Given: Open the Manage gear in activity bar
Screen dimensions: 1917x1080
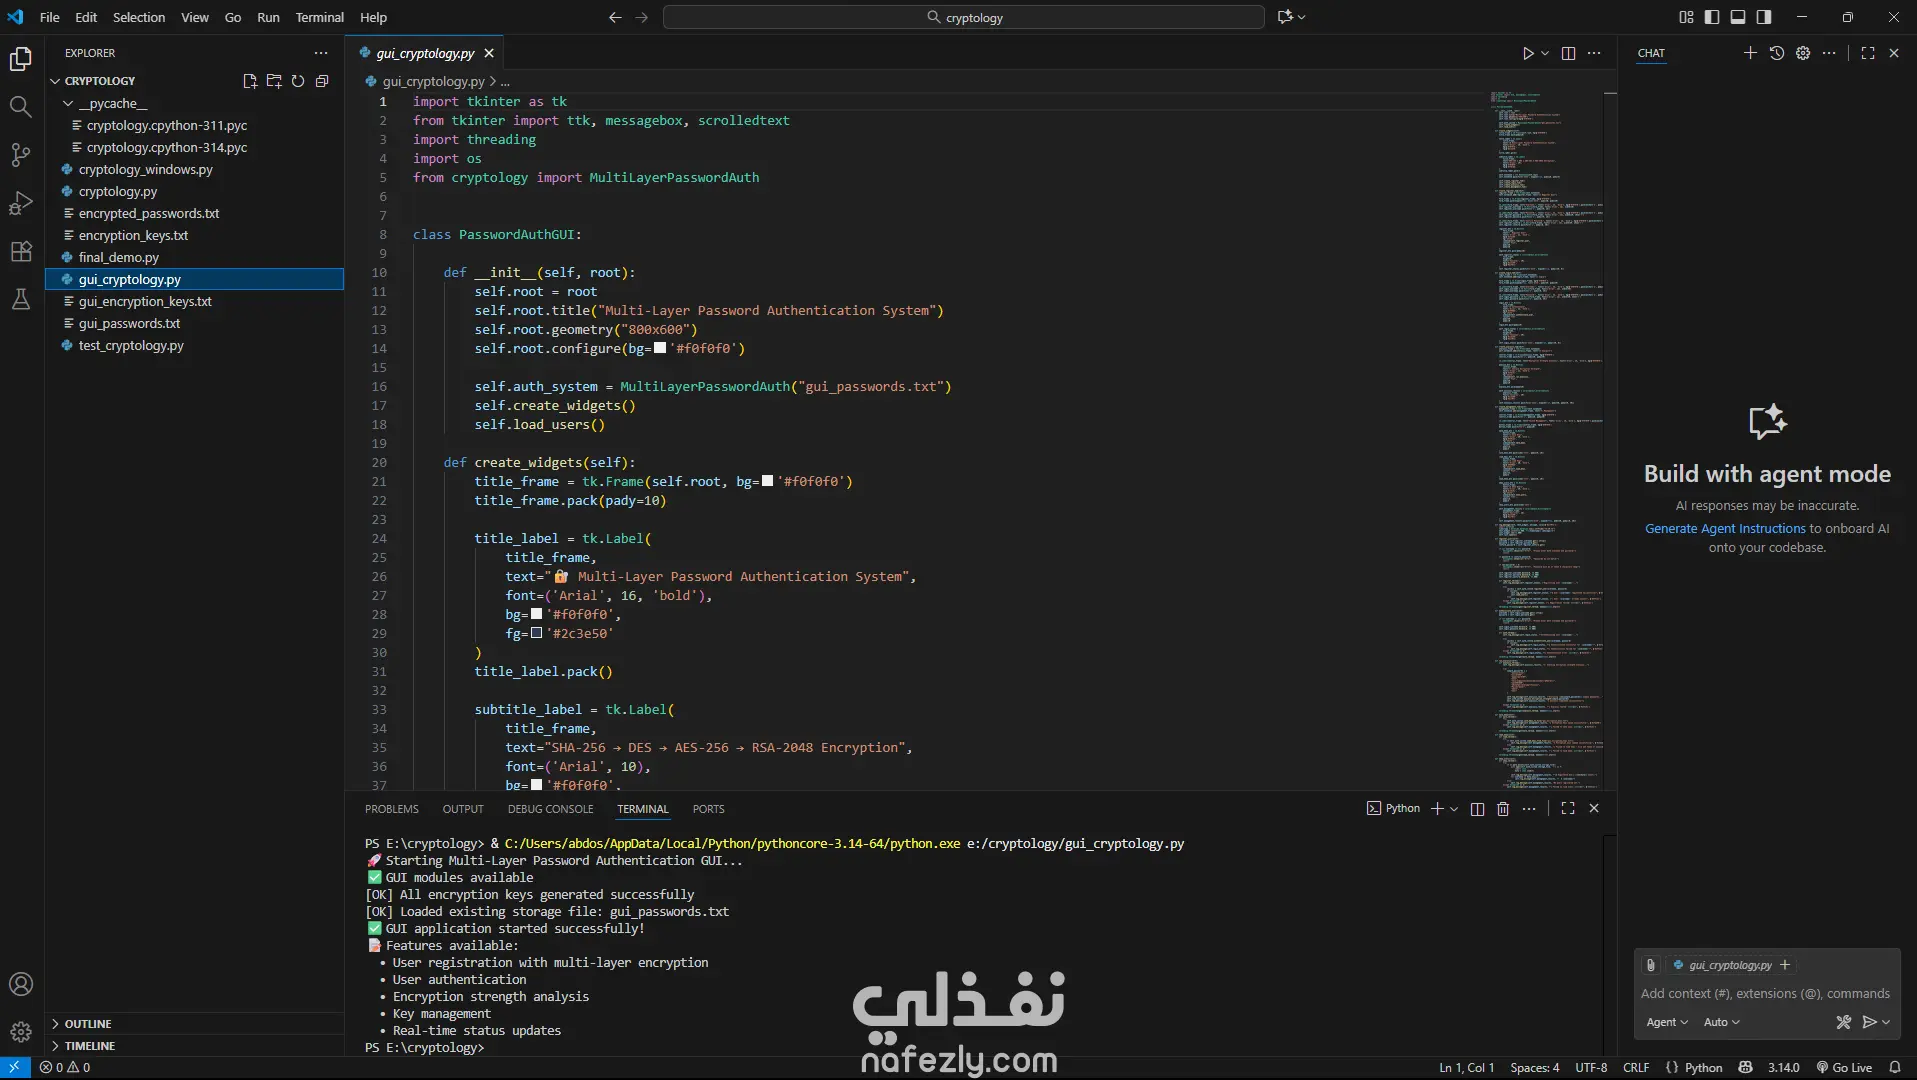Looking at the screenshot, I should 21,1032.
